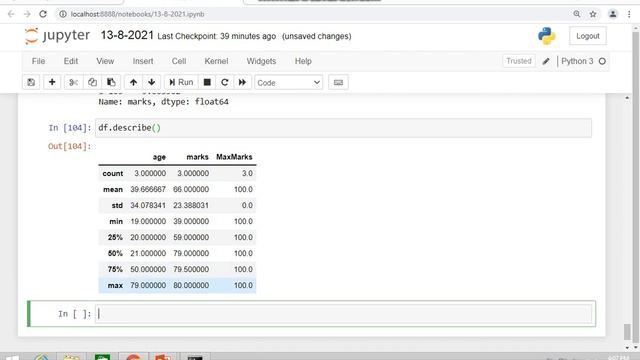The height and width of the screenshot is (360, 640).
Task: Click the Trusted notebook button
Action: tap(519, 61)
